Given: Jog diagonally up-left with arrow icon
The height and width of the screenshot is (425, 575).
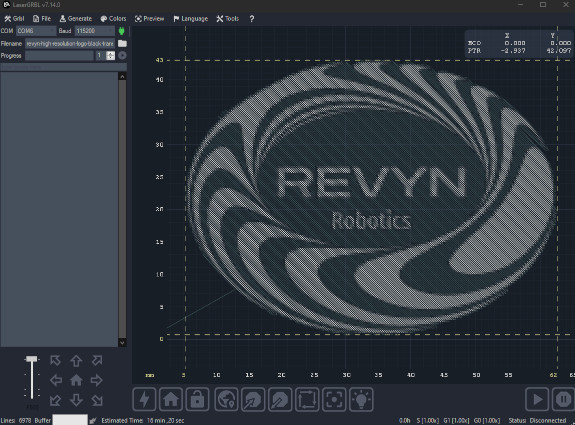Looking at the screenshot, I should (55, 360).
